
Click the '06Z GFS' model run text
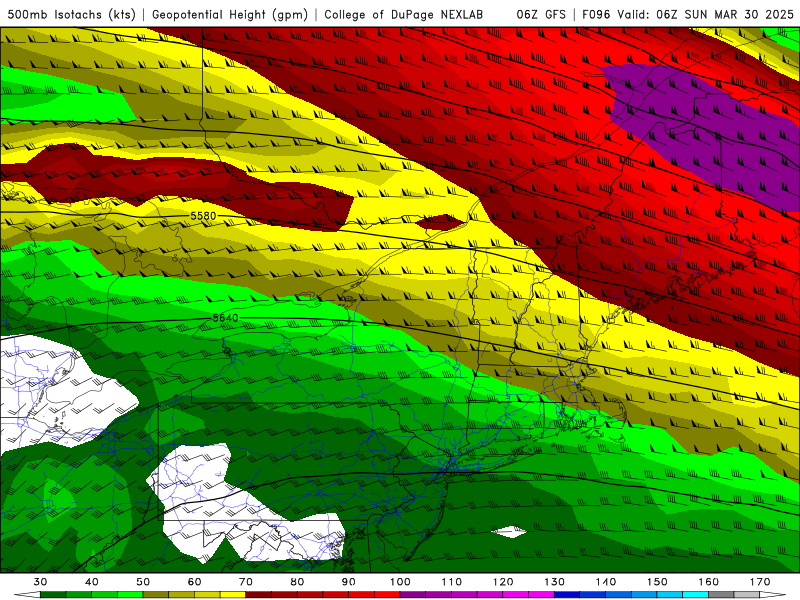pos(541,14)
